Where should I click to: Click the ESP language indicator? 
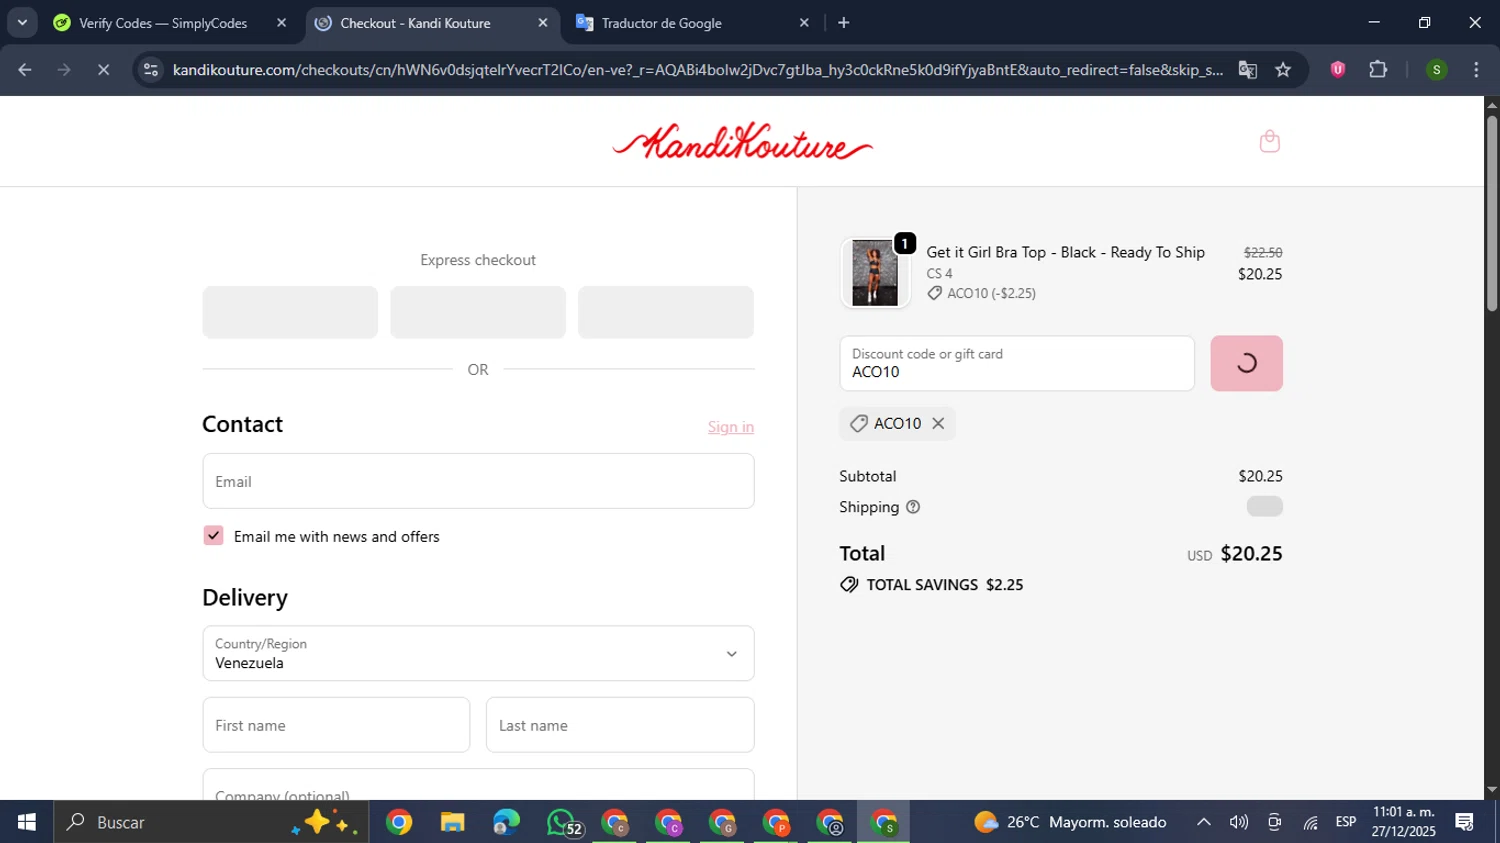click(1346, 822)
